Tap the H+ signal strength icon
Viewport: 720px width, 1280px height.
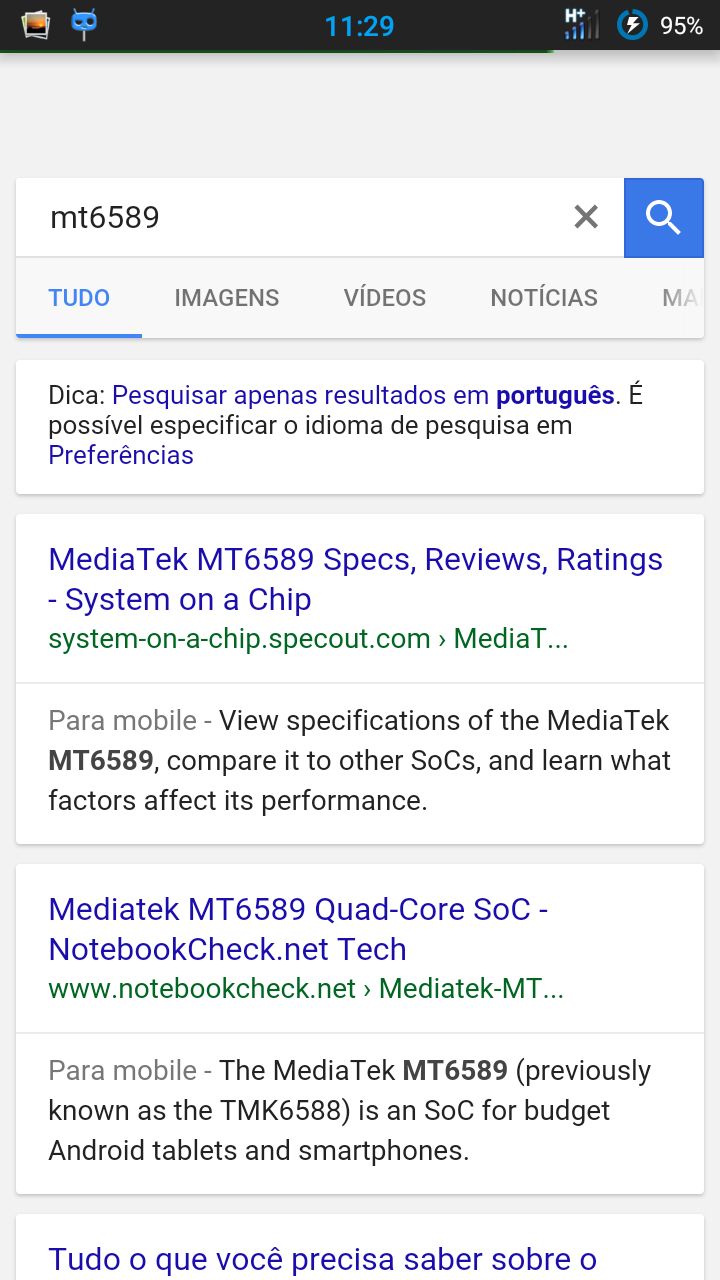[x=580, y=24]
